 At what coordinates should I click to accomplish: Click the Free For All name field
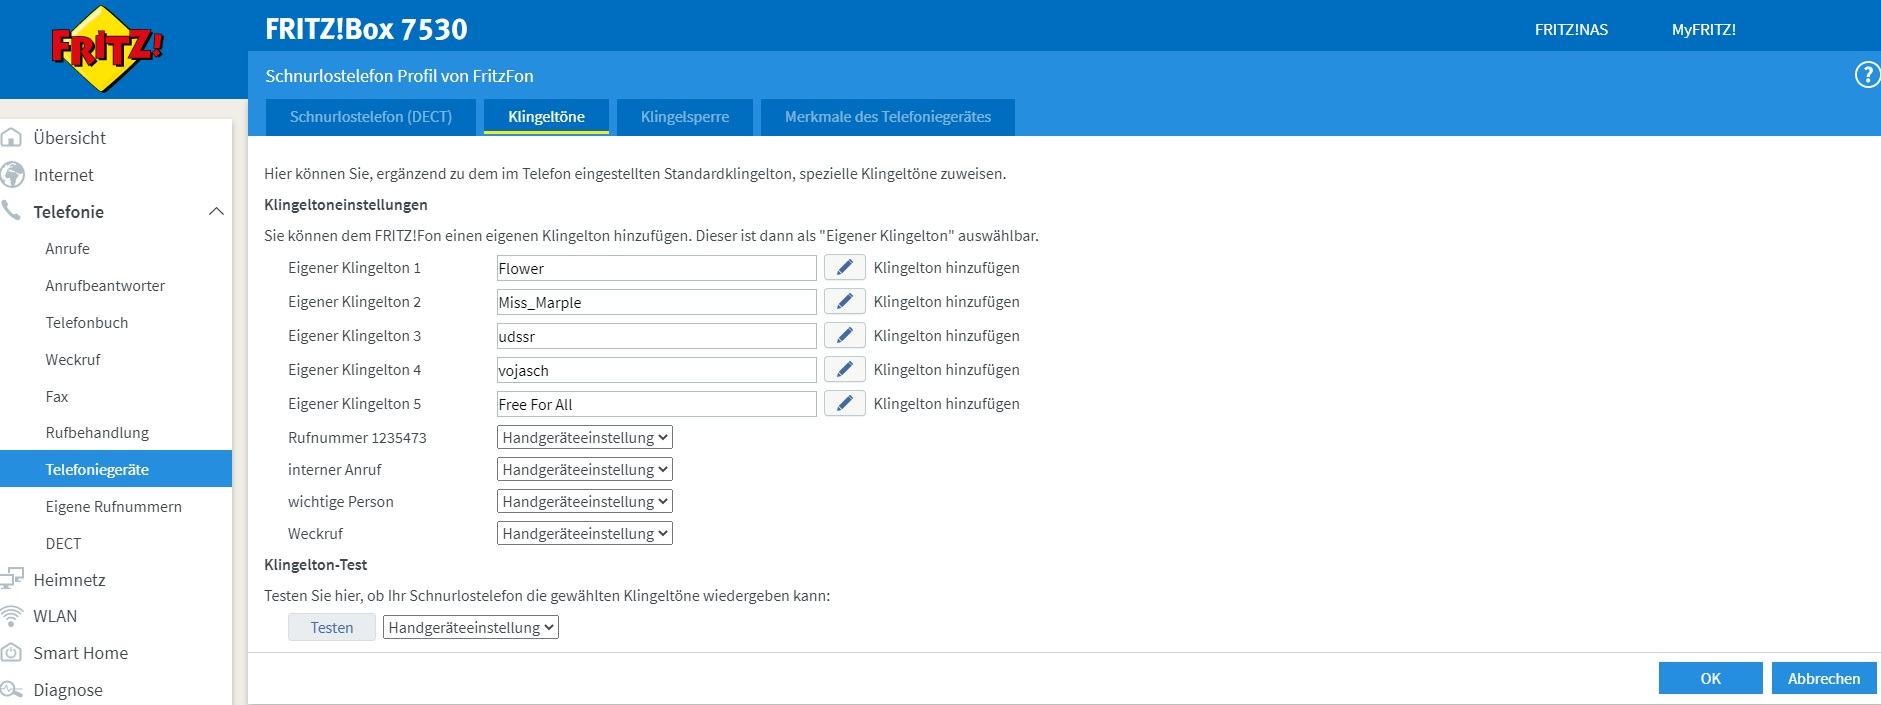[656, 404]
